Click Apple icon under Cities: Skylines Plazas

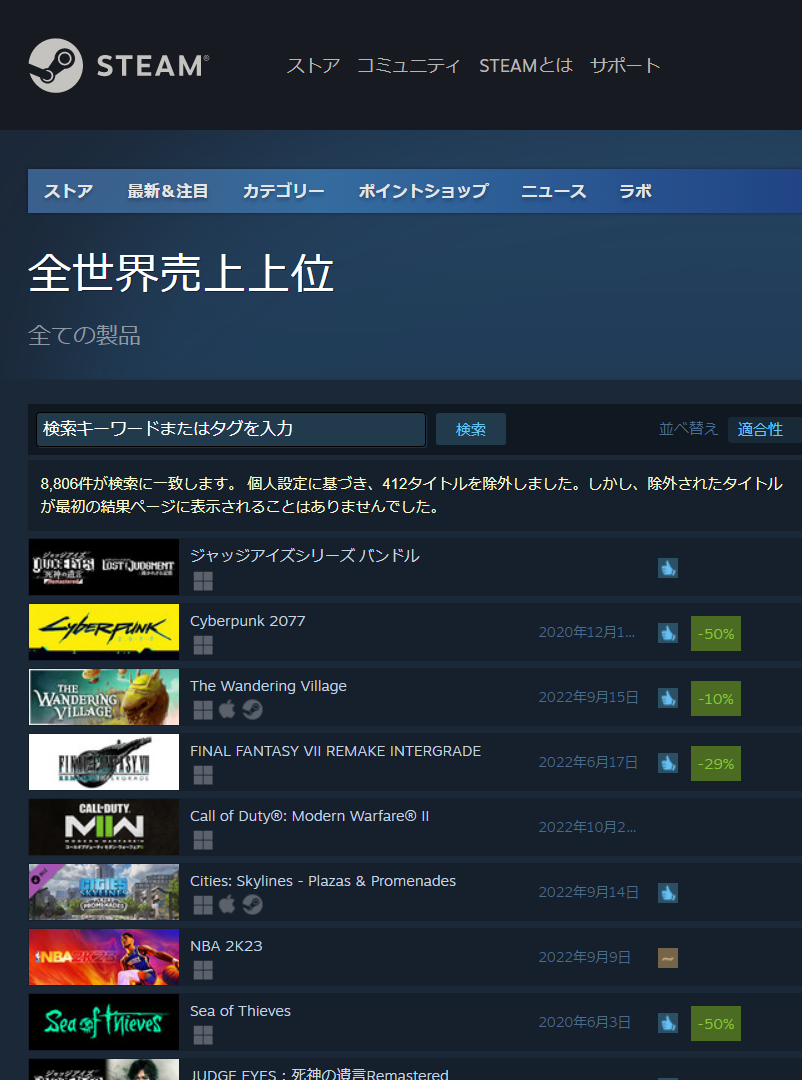tap(227, 905)
